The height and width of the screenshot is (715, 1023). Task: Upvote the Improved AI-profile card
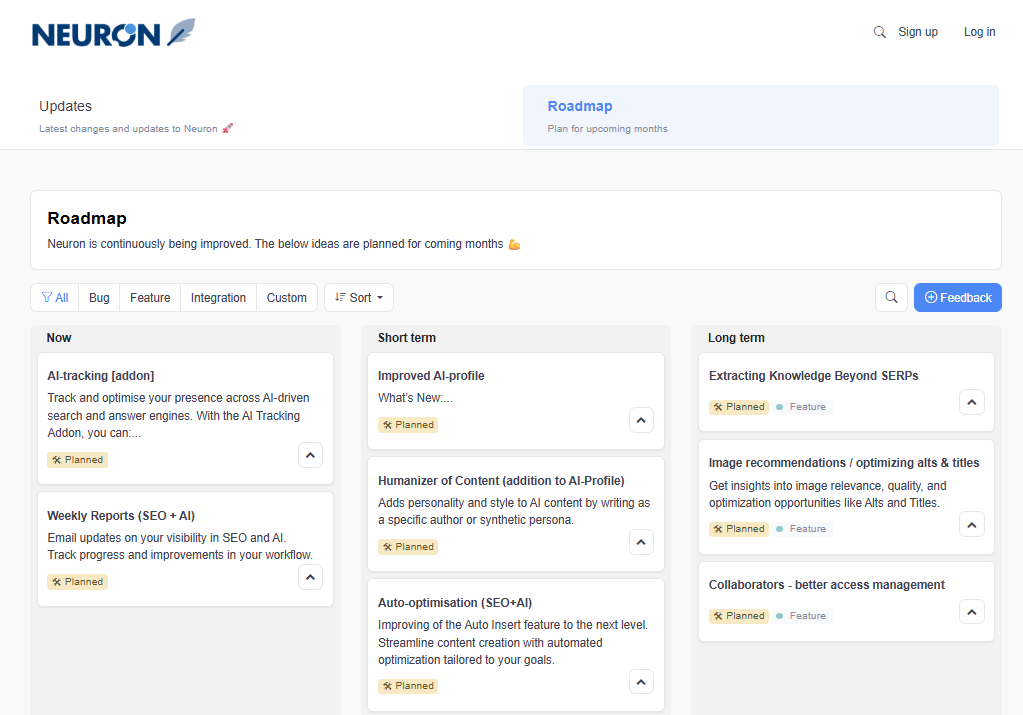click(641, 420)
